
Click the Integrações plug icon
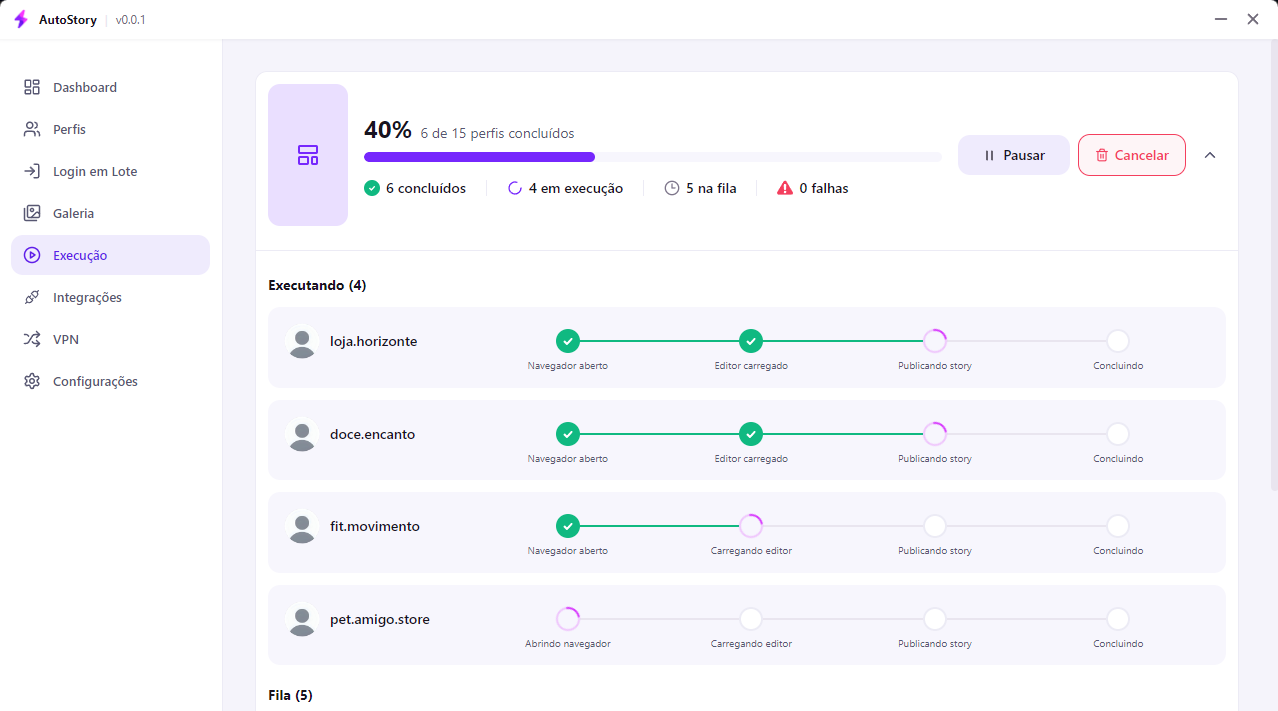pyautogui.click(x=32, y=297)
